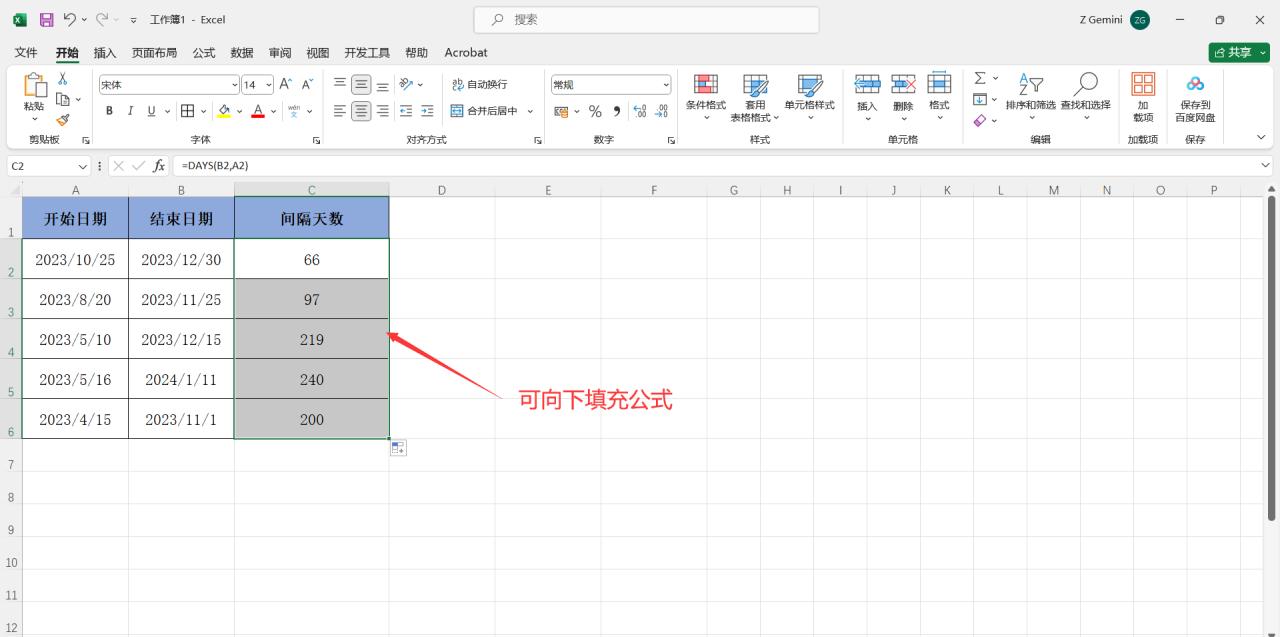Switch to the 页面布局 tab
The height and width of the screenshot is (637, 1280).
154,52
